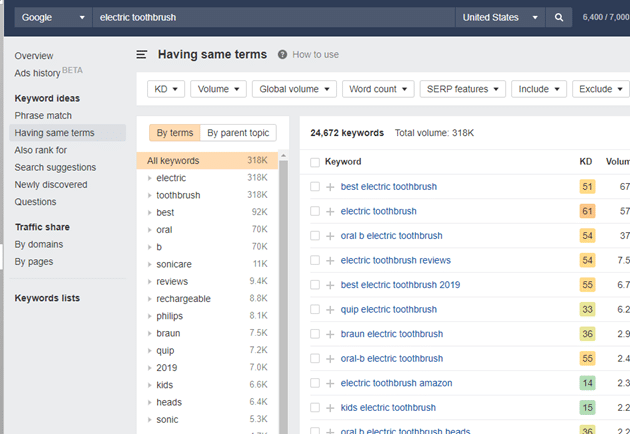This screenshot has height=434, width=630.
Task: Expand the 'electric' term group
Action: pyautogui.click(x=149, y=178)
